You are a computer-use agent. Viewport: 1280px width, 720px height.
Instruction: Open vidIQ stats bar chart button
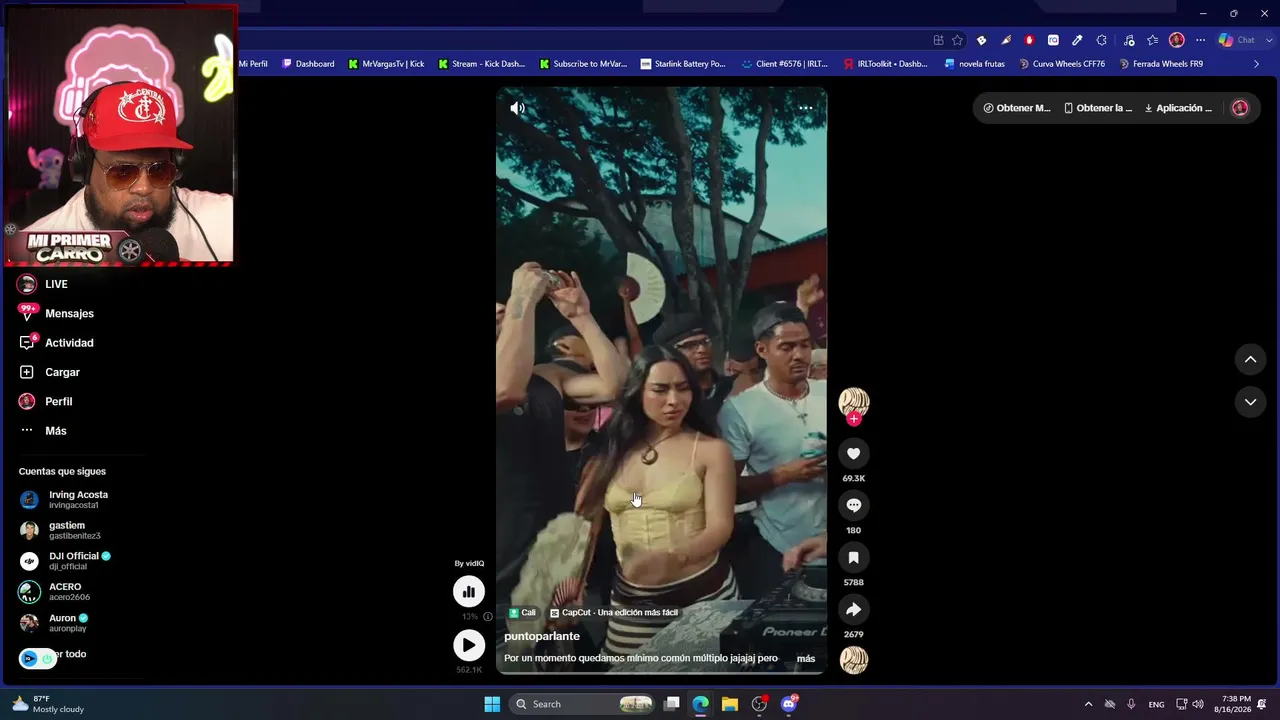click(468, 592)
